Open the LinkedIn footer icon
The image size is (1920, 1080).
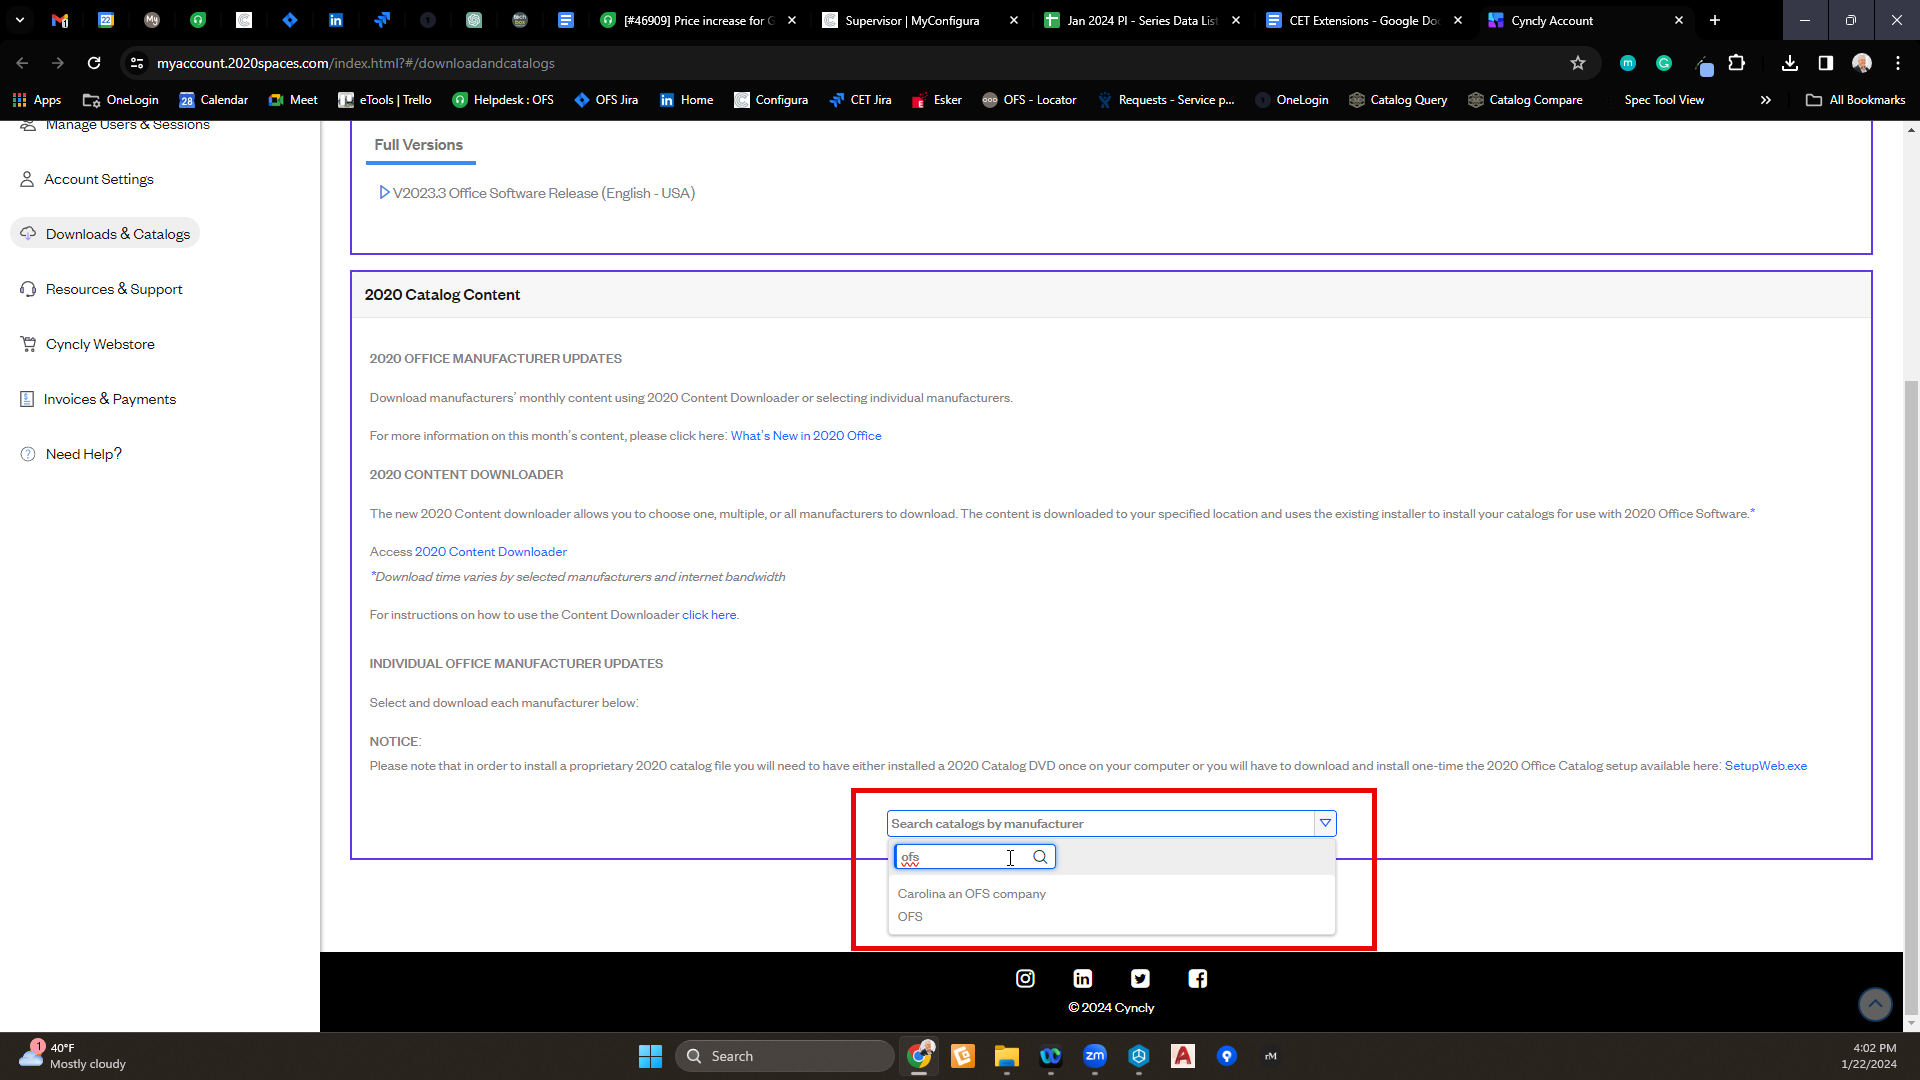pyautogui.click(x=1082, y=979)
